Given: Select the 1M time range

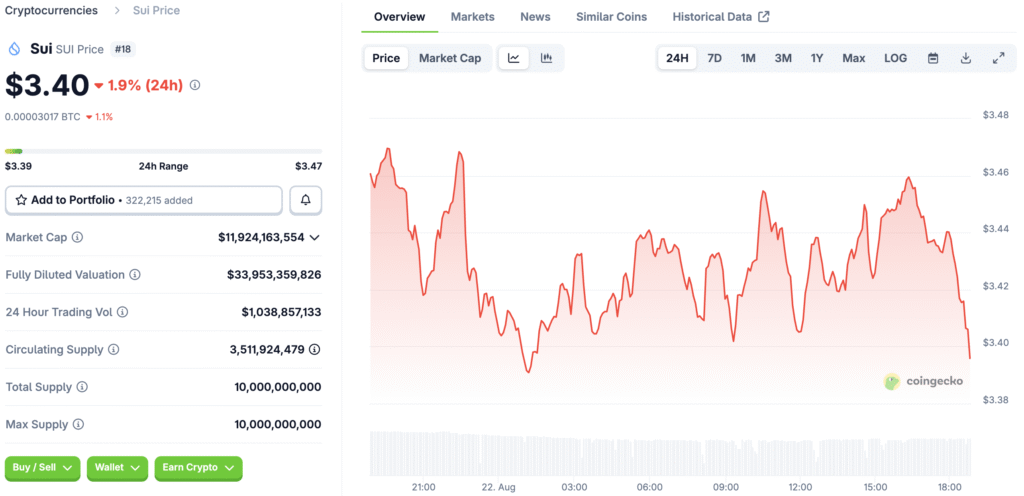Looking at the screenshot, I should tap(748, 58).
